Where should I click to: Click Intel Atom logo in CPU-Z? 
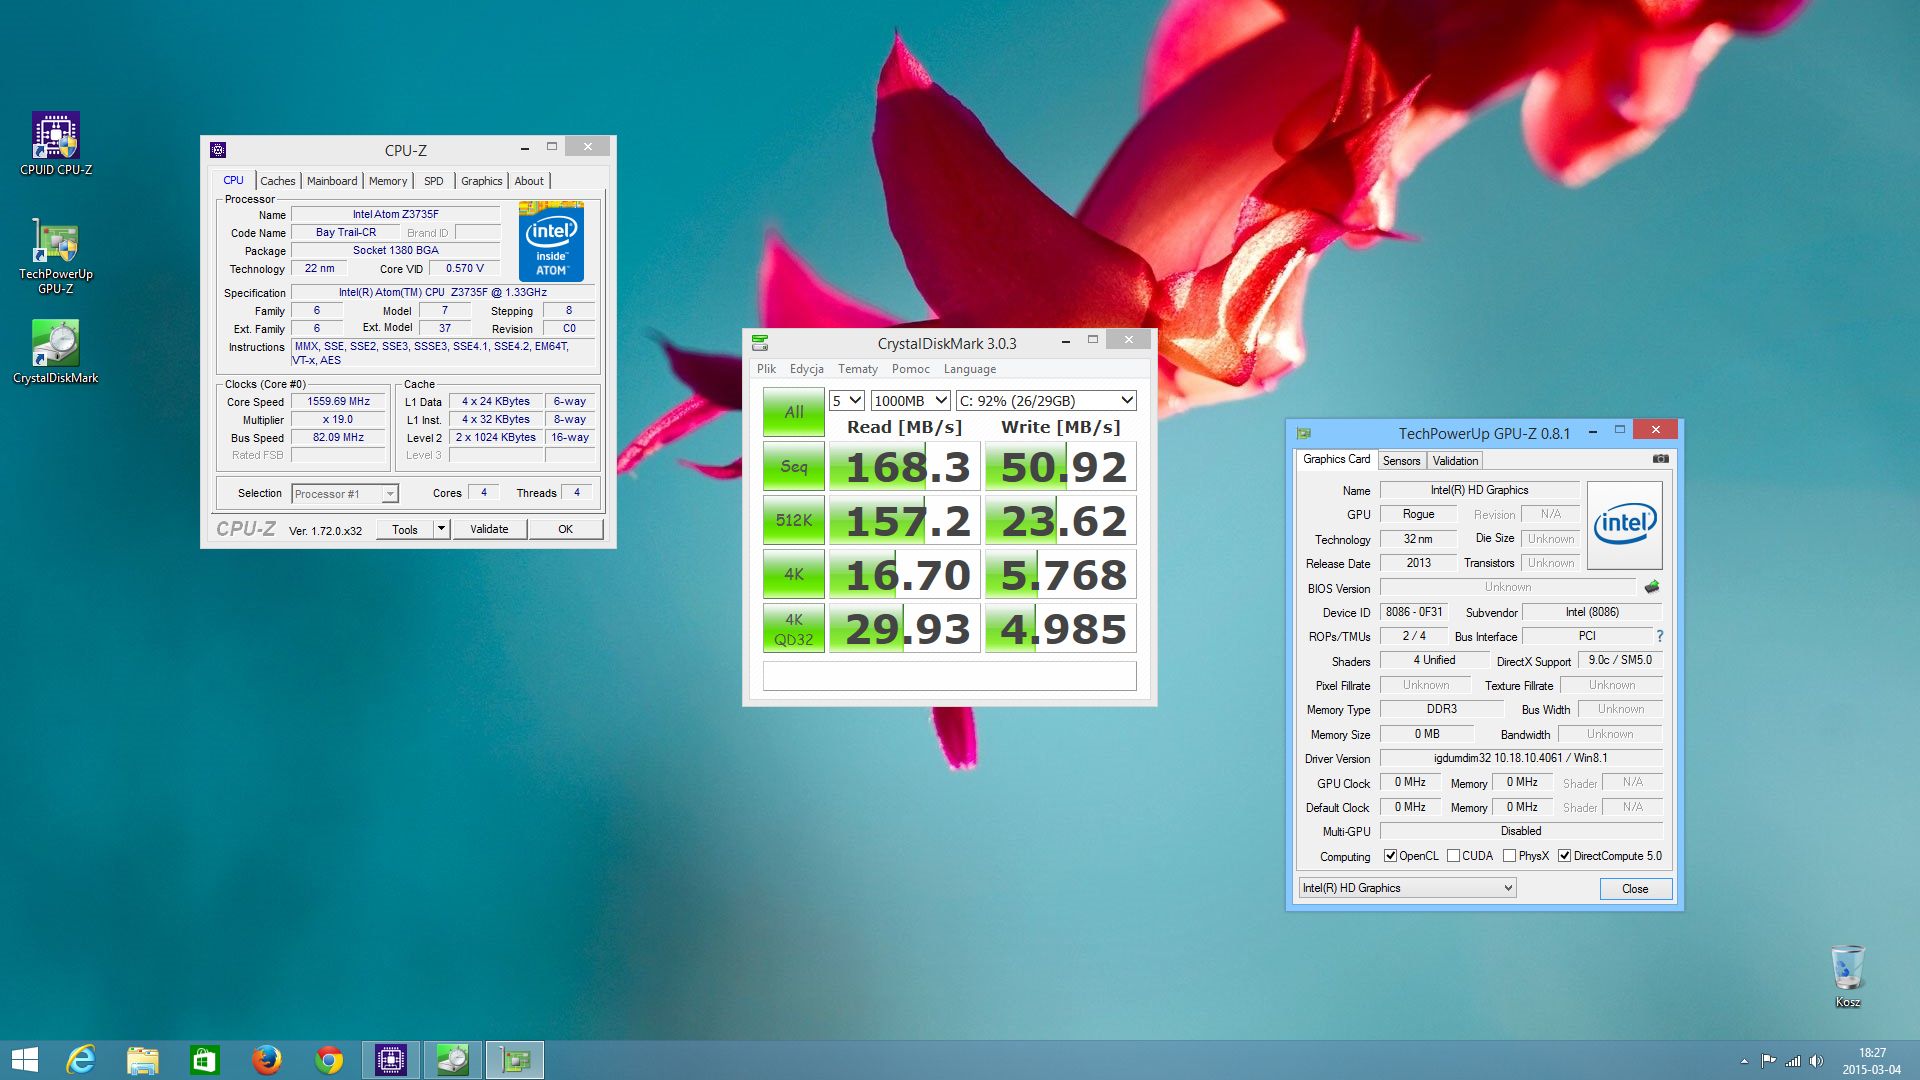(x=551, y=243)
